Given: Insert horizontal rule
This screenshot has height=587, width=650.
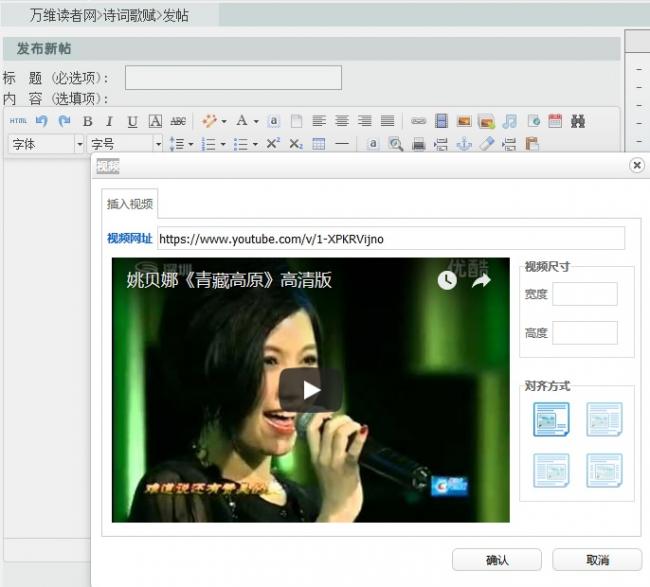Looking at the screenshot, I should click(342, 144).
